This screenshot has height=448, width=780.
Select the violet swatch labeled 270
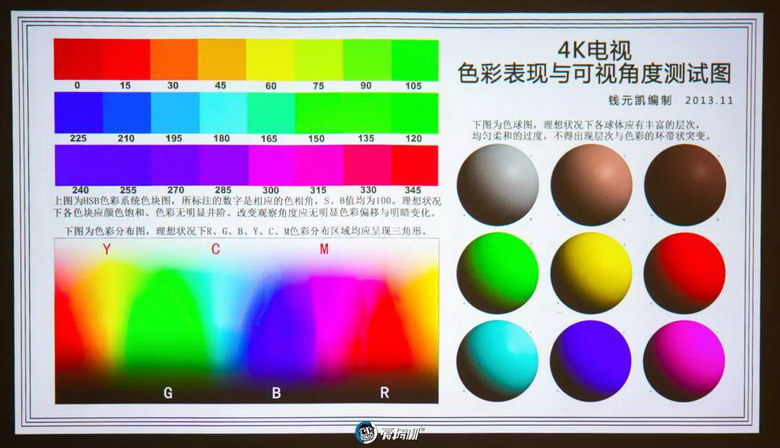pyautogui.click(x=174, y=165)
